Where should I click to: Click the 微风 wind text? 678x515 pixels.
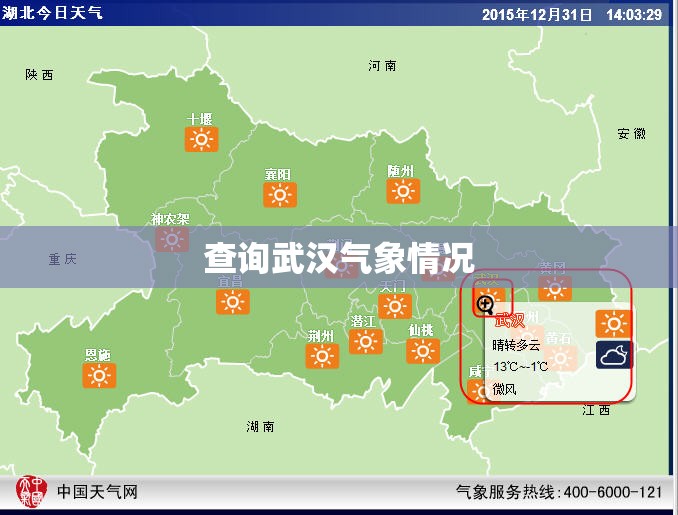[504, 389]
